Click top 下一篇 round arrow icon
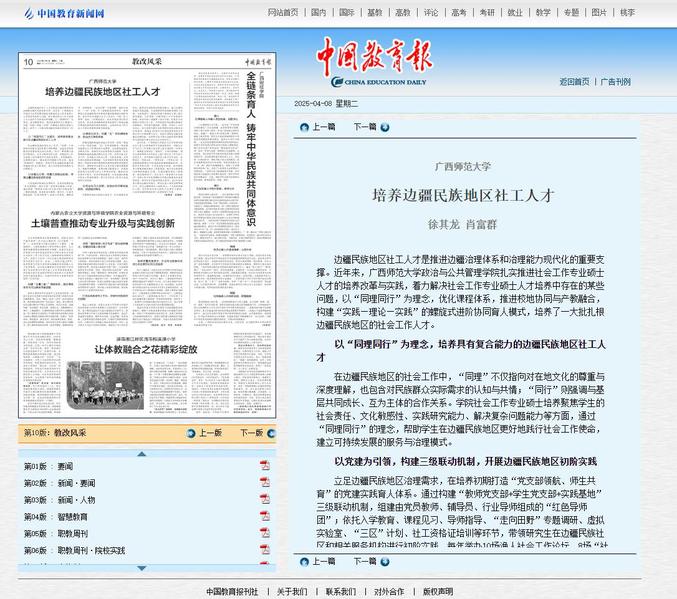Image resolution: width=677 pixels, height=599 pixels. pyautogui.click(x=385, y=127)
